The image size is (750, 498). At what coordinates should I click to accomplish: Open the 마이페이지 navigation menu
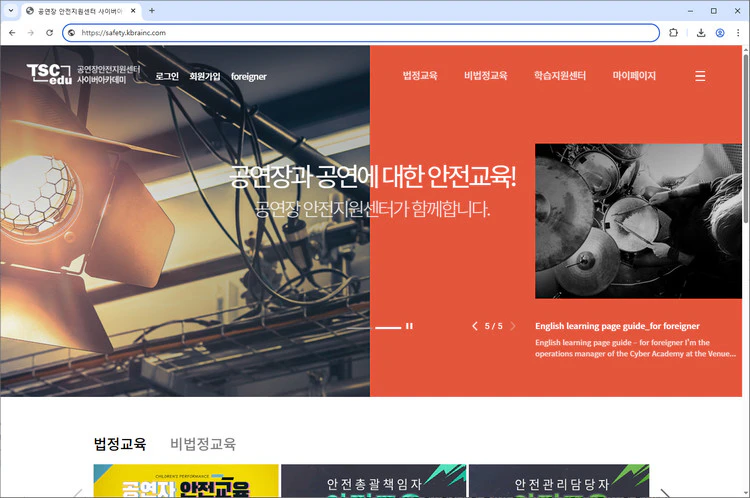coord(634,76)
